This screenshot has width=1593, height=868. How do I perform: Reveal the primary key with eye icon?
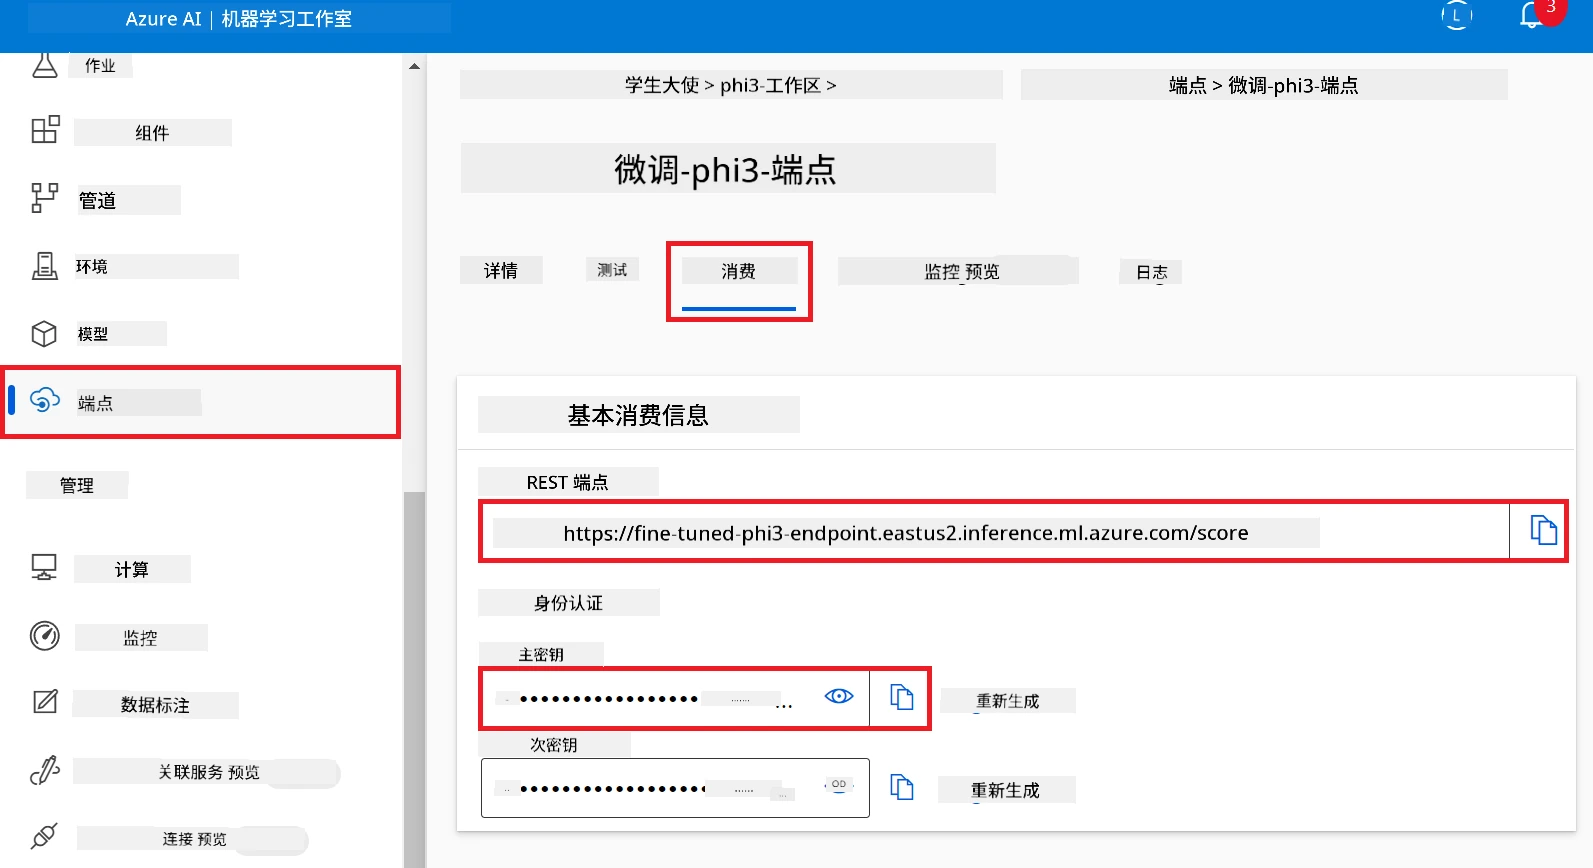click(839, 696)
